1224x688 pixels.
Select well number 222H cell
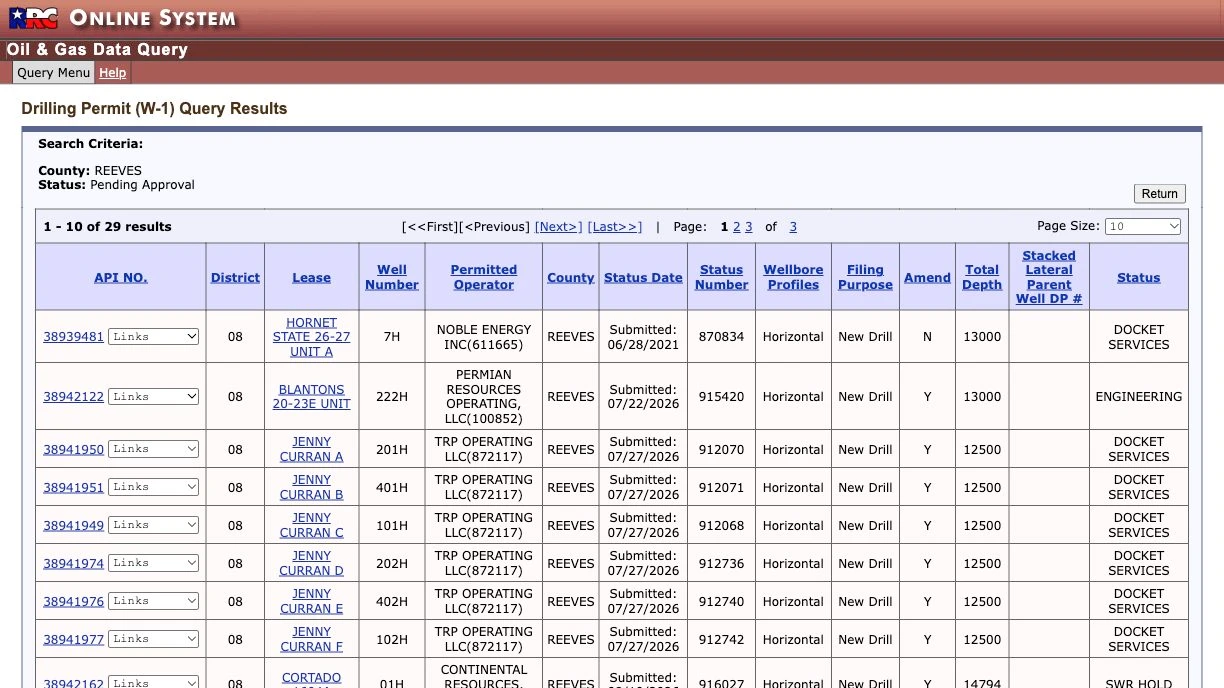coord(391,397)
